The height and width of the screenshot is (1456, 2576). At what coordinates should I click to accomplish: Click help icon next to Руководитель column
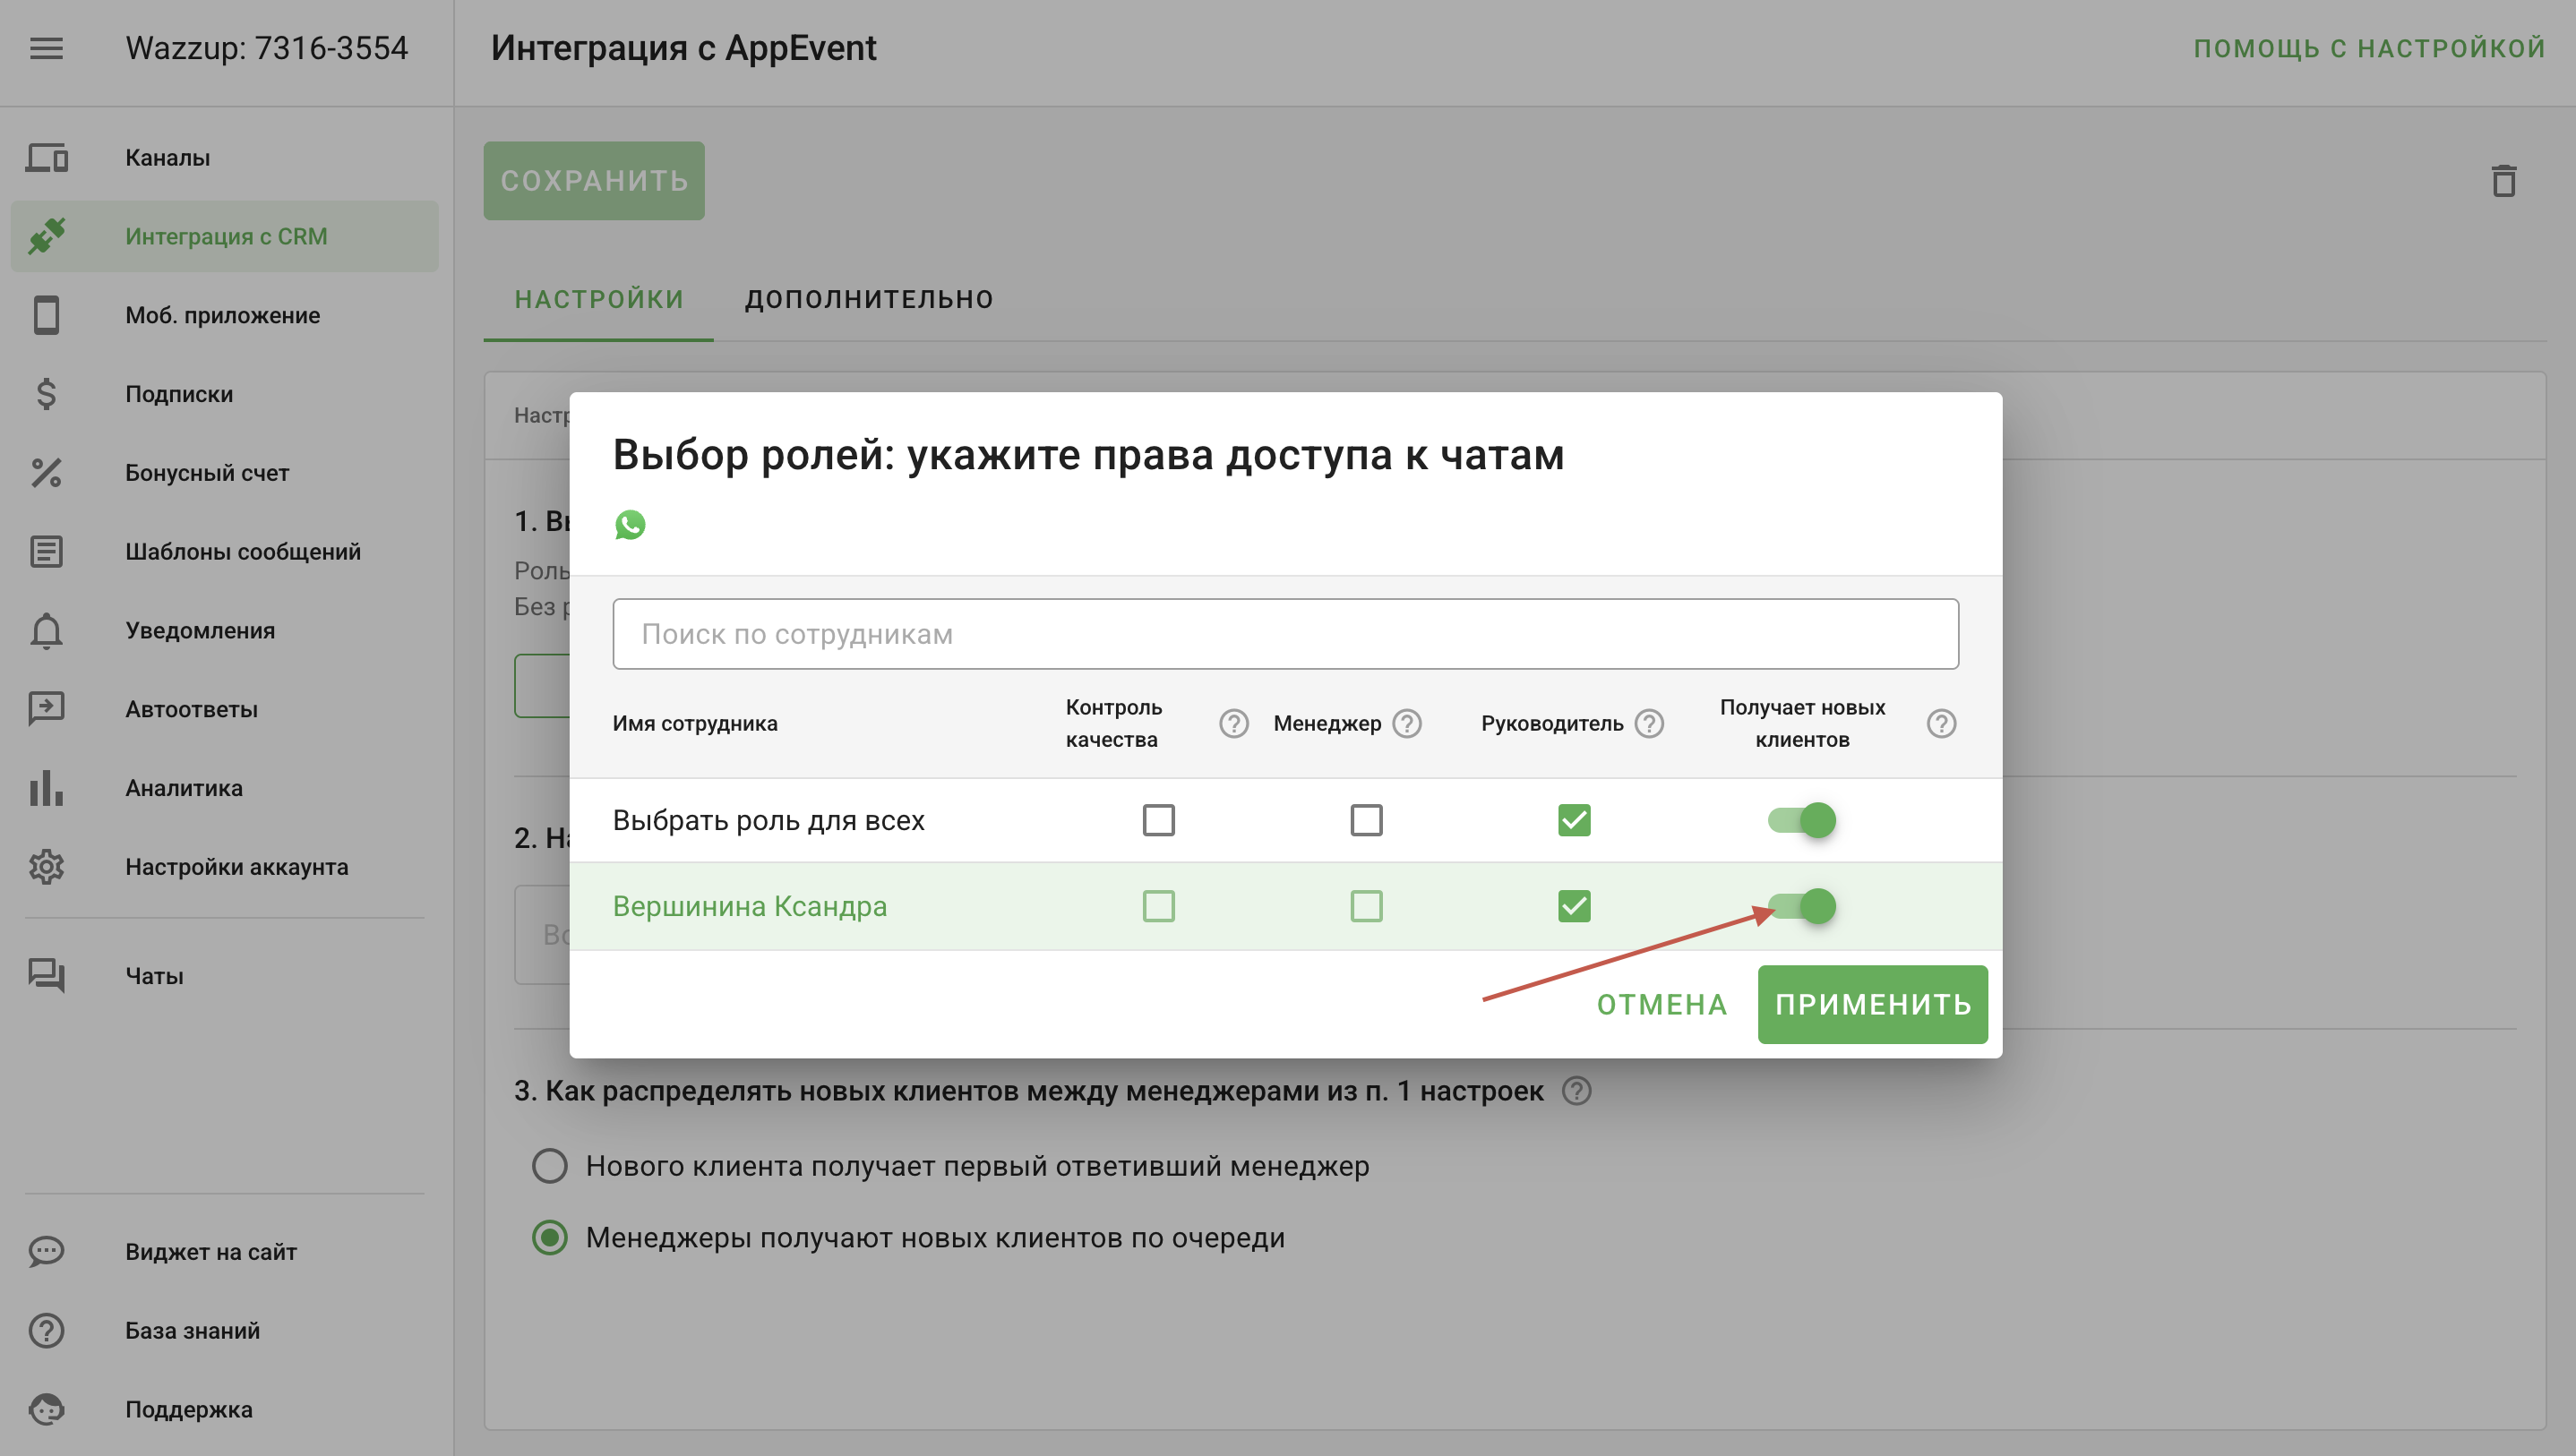point(1649,723)
